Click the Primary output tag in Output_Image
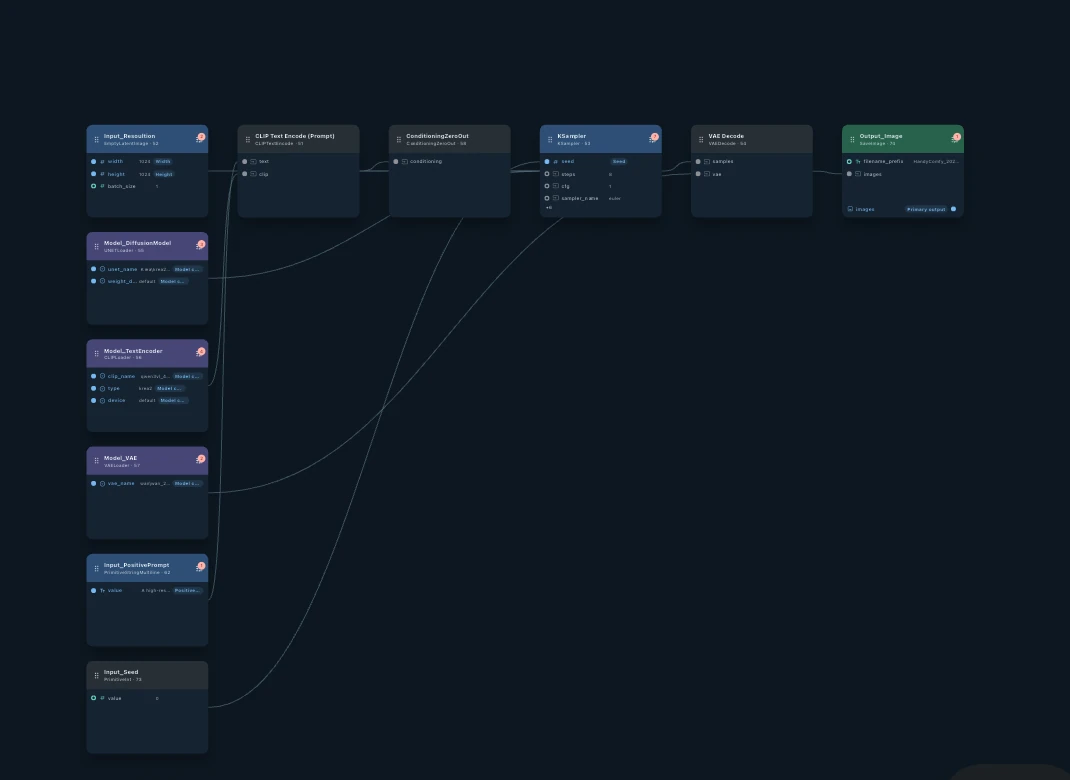Image resolution: width=1070 pixels, height=780 pixels. 926,210
